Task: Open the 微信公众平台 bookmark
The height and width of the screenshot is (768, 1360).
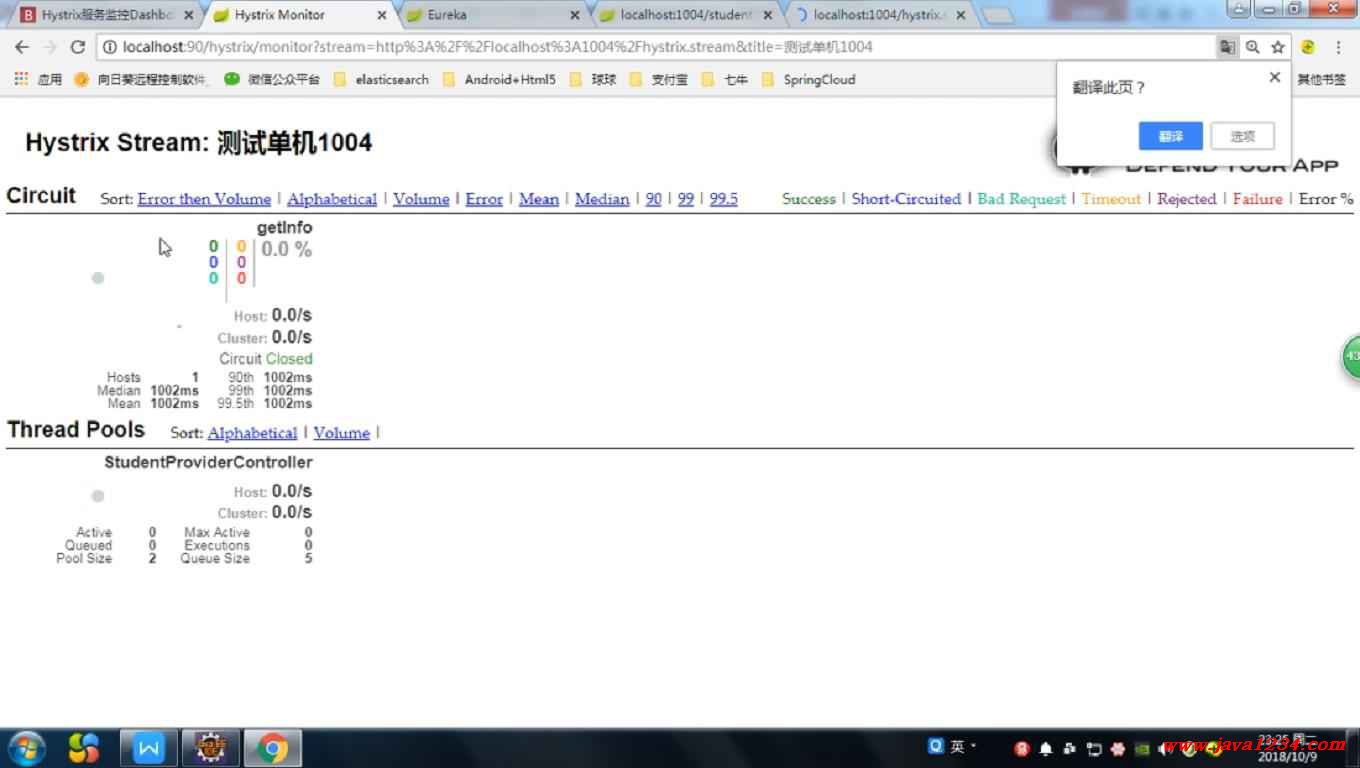Action: [x=272, y=79]
